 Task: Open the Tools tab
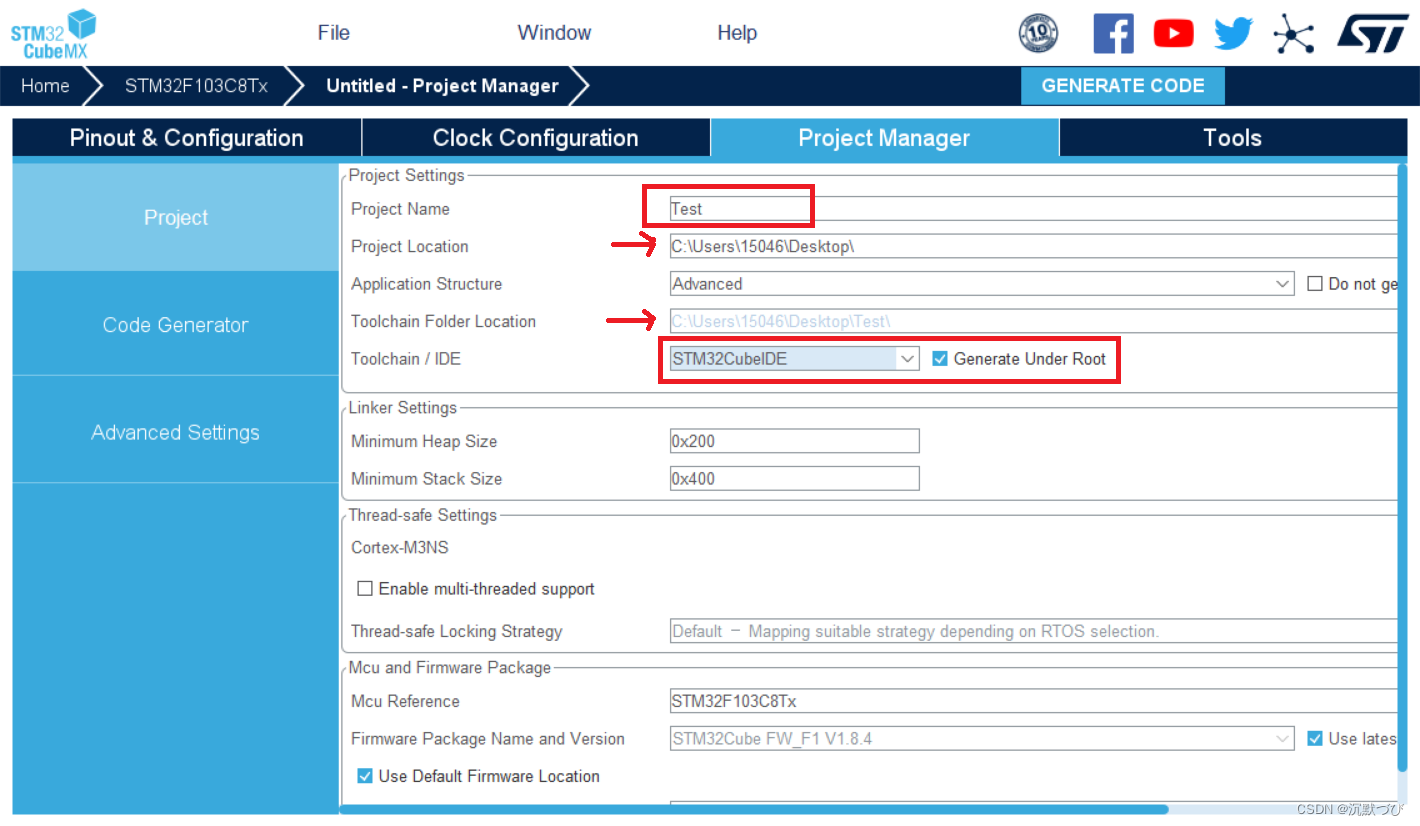[x=1232, y=138]
